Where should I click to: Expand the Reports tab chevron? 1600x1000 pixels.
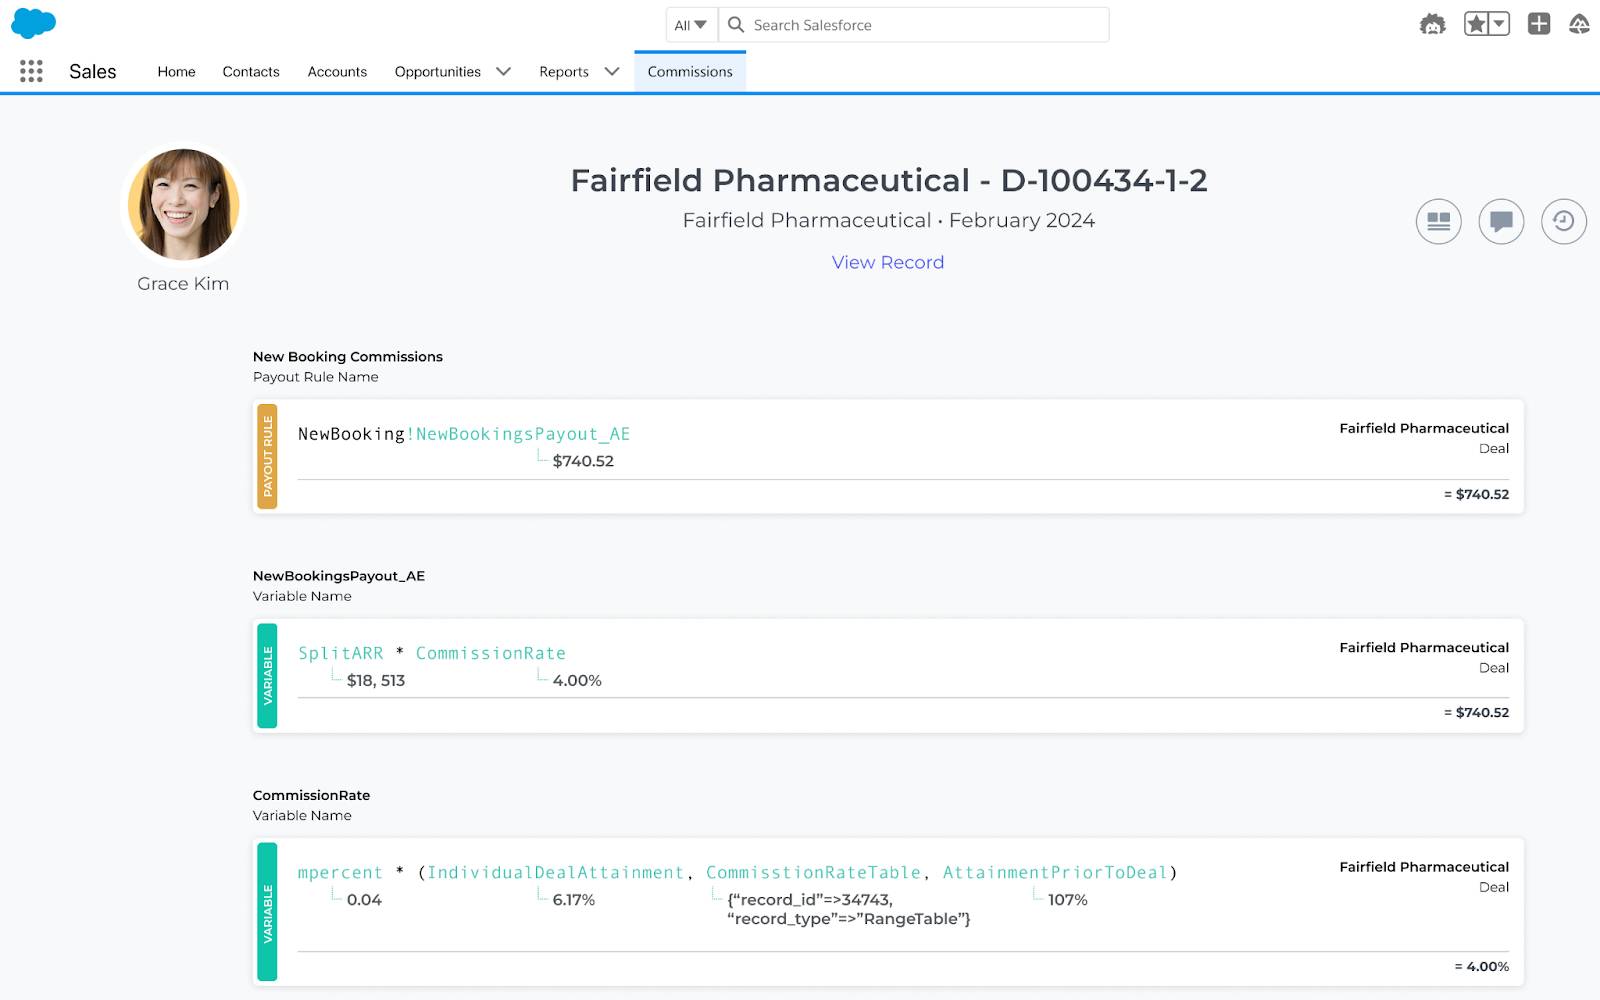click(x=612, y=71)
